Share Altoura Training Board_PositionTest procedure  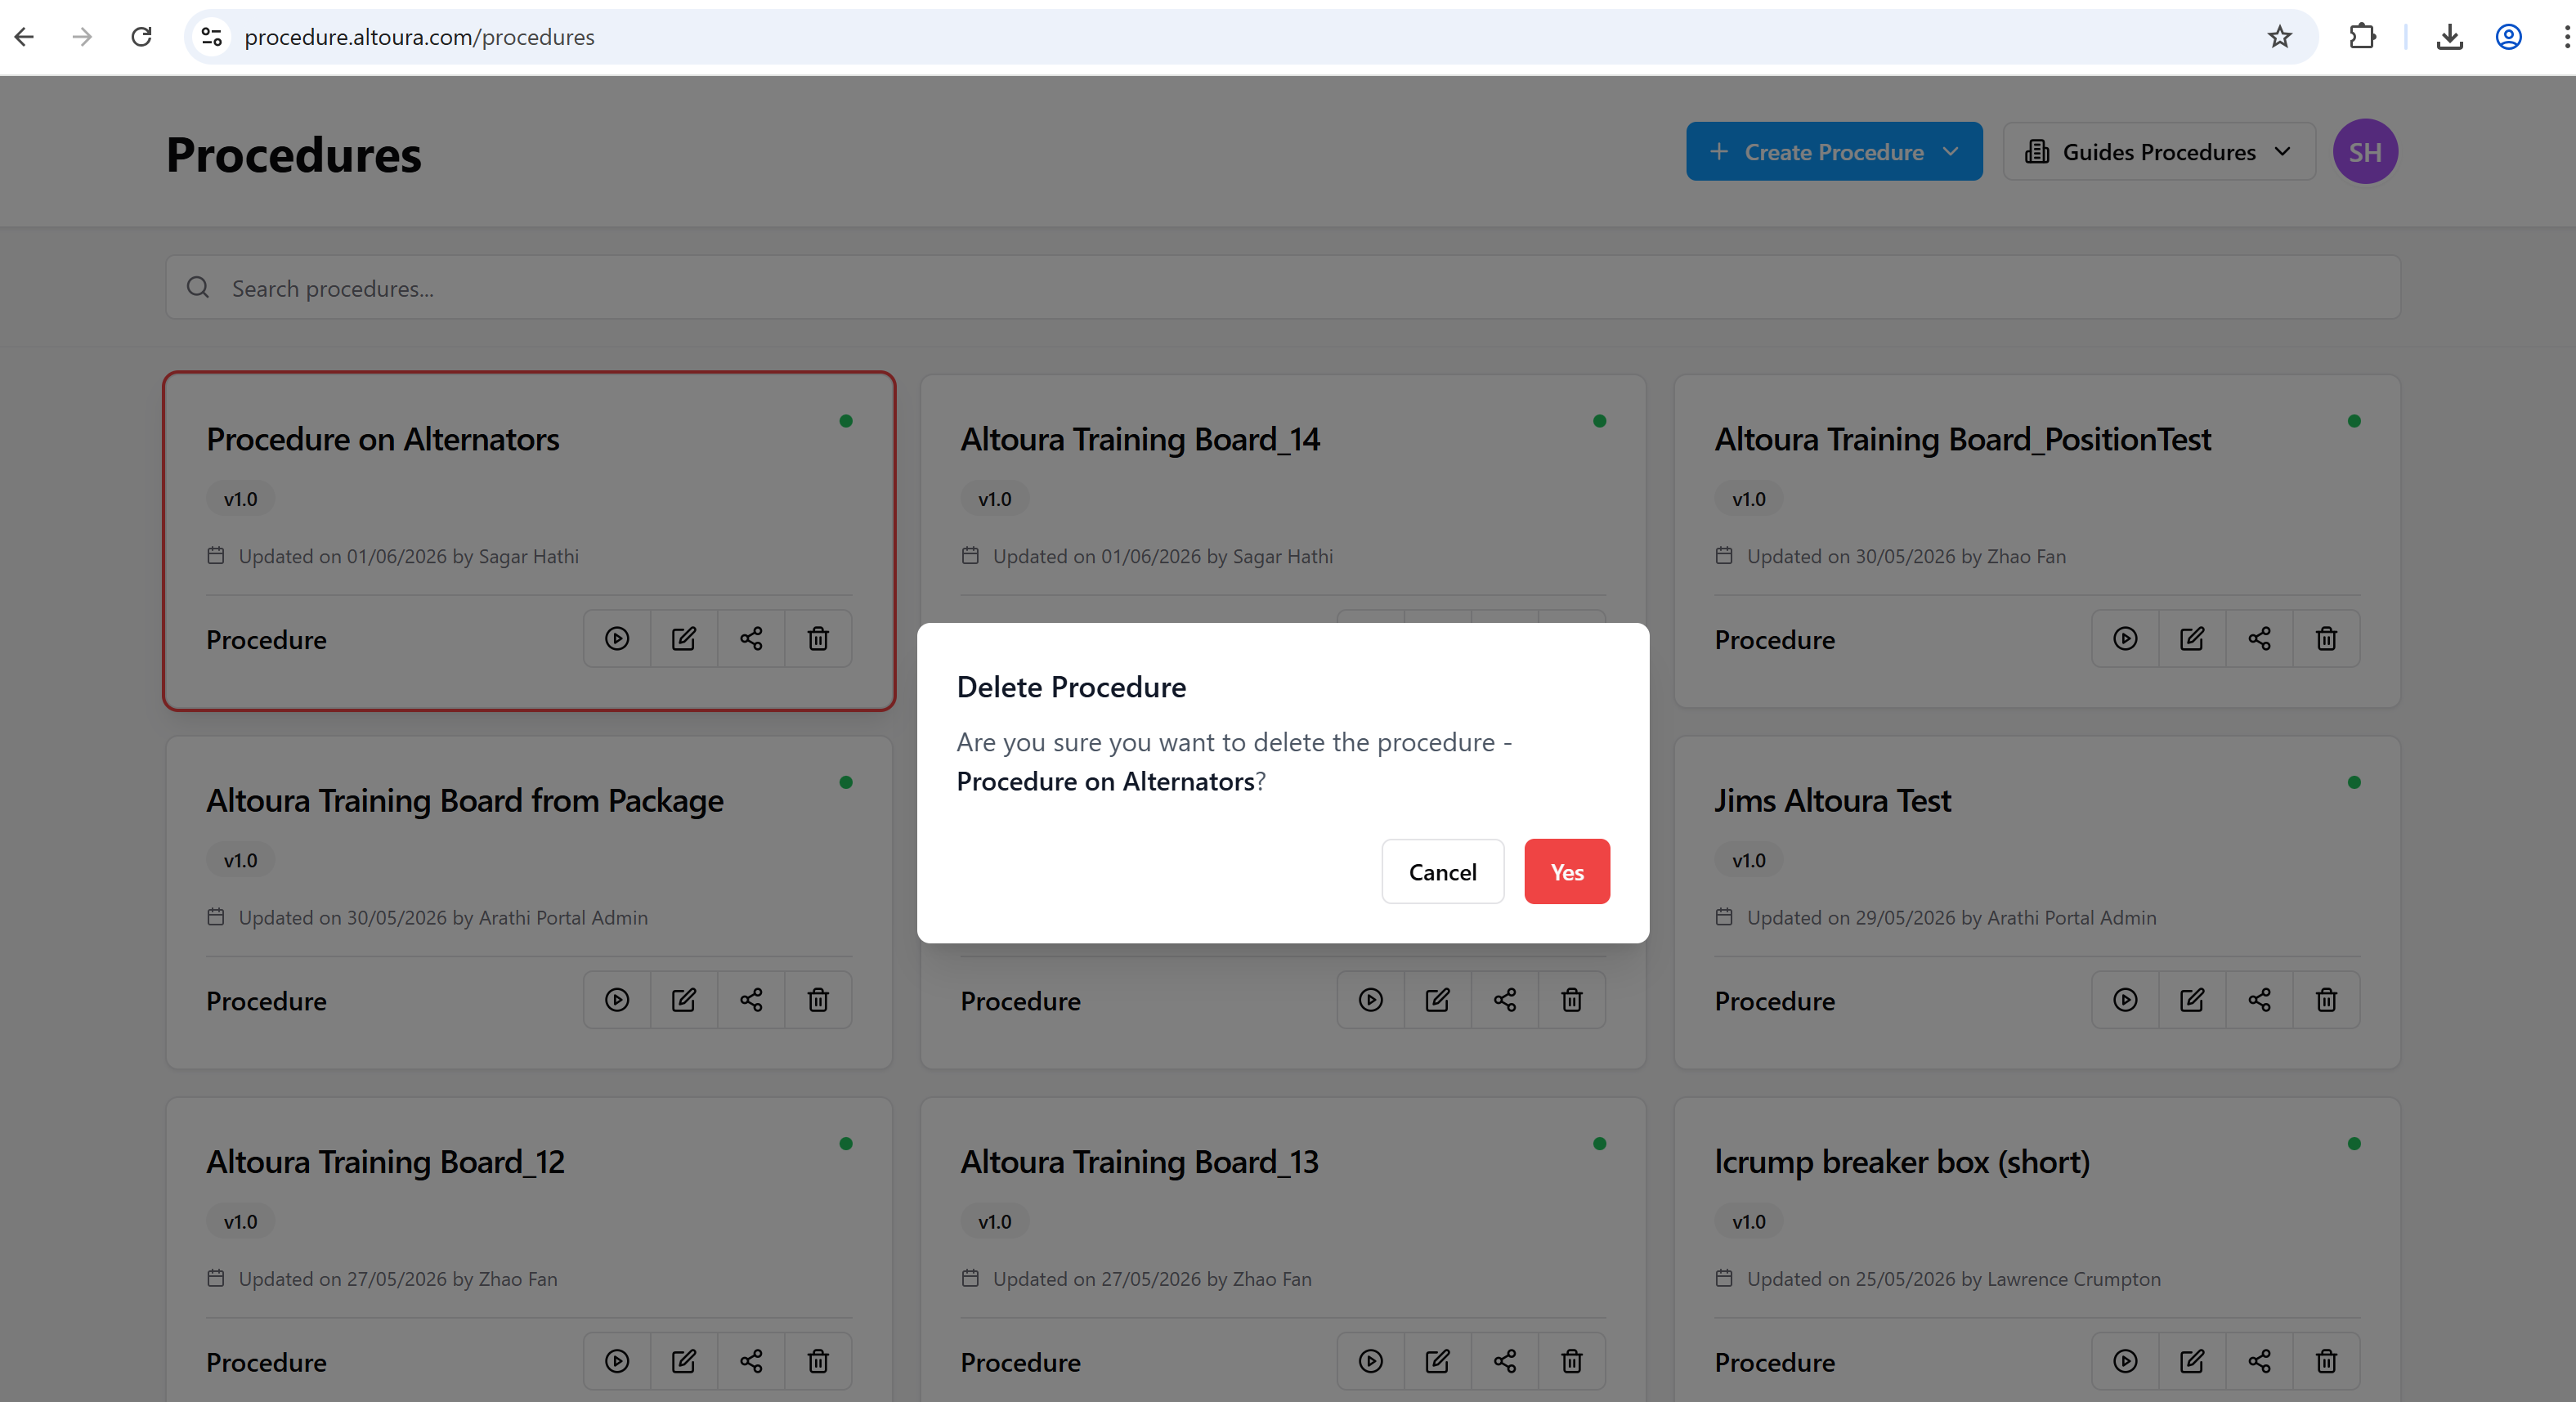[x=2259, y=639]
